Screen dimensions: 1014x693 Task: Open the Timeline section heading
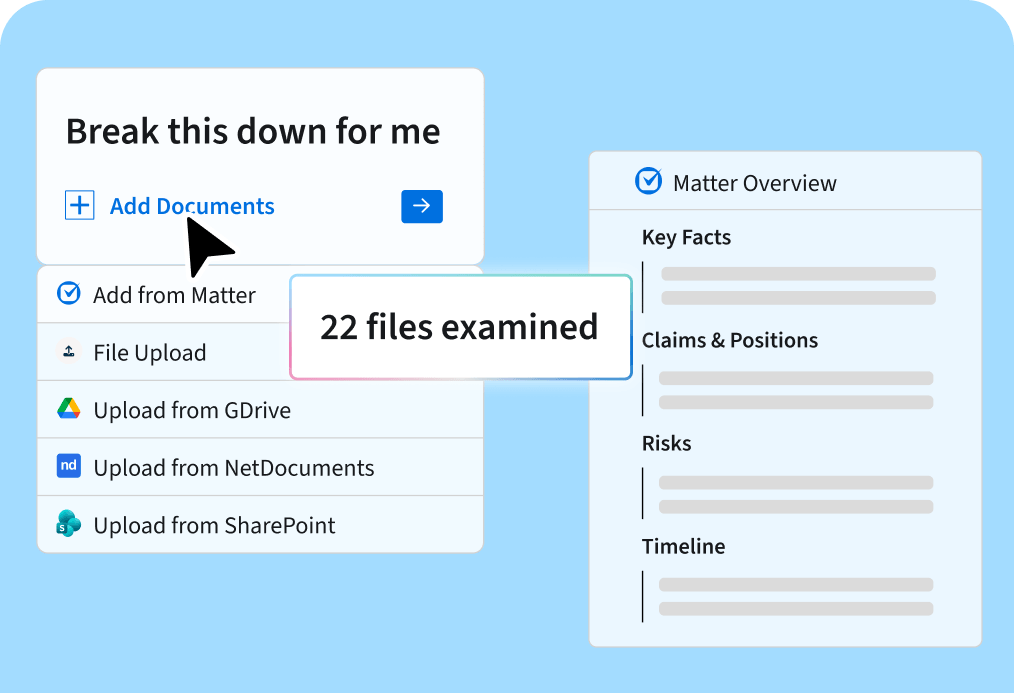coord(683,546)
